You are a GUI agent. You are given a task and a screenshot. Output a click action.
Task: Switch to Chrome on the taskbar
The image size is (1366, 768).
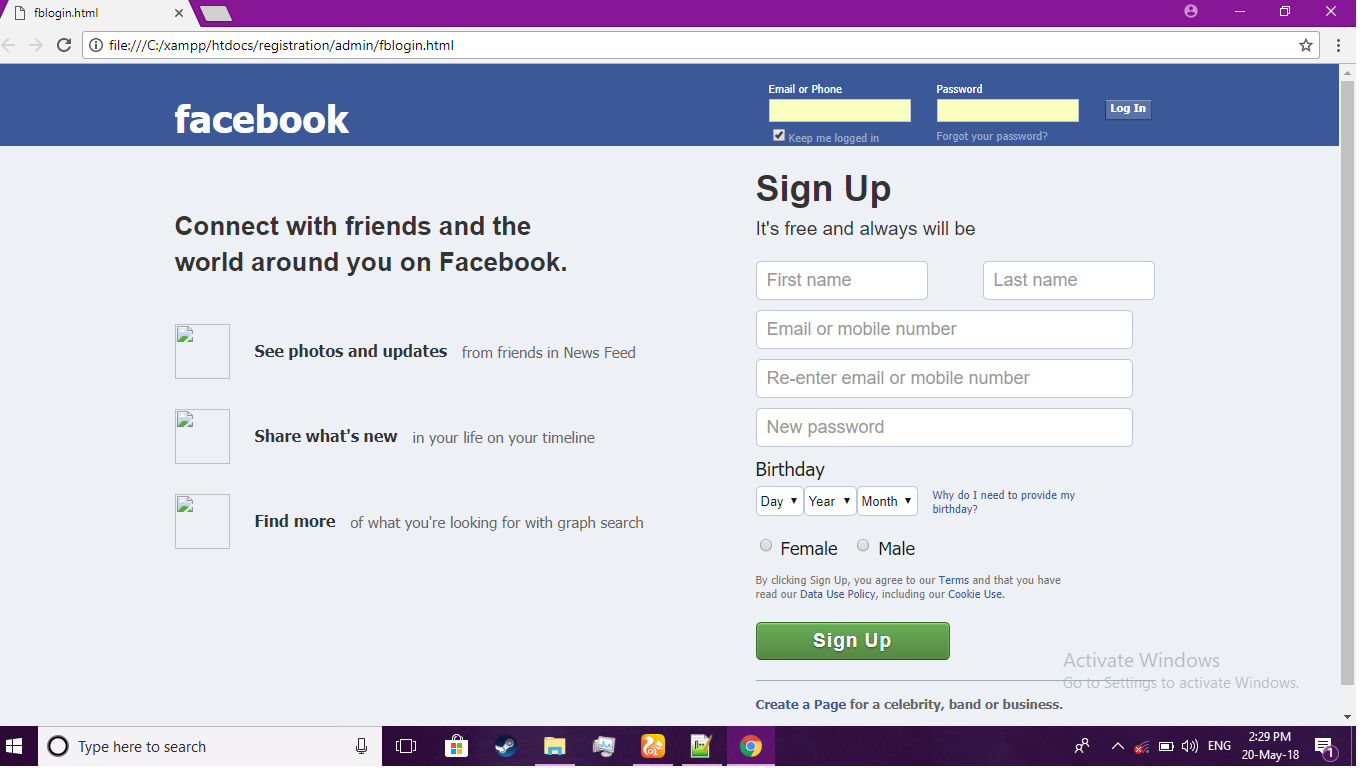click(750, 746)
